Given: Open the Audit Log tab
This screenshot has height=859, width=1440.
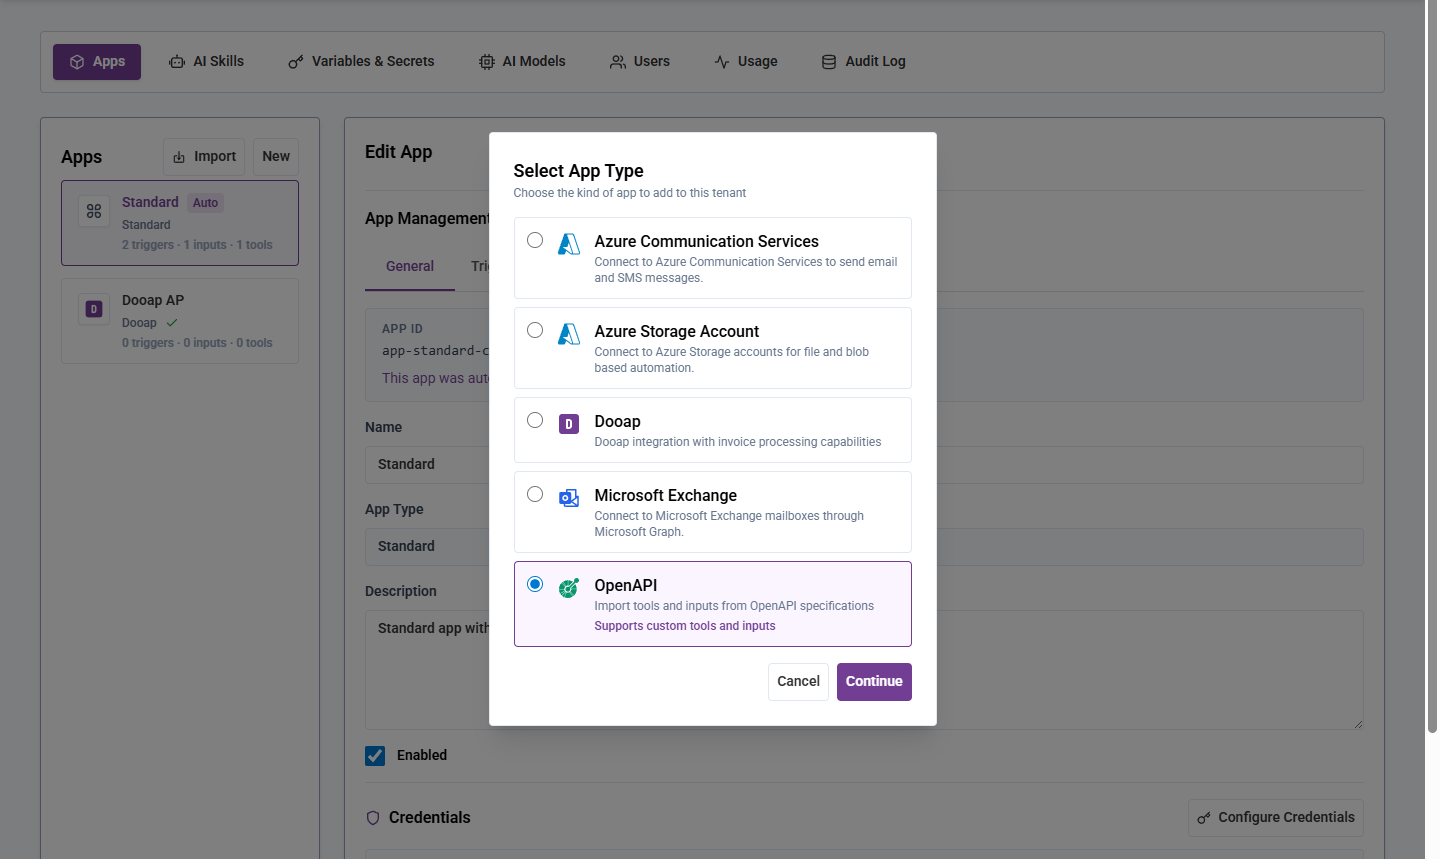Looking at the screenshot, I should pyautogui.click(x=864, y=62).
